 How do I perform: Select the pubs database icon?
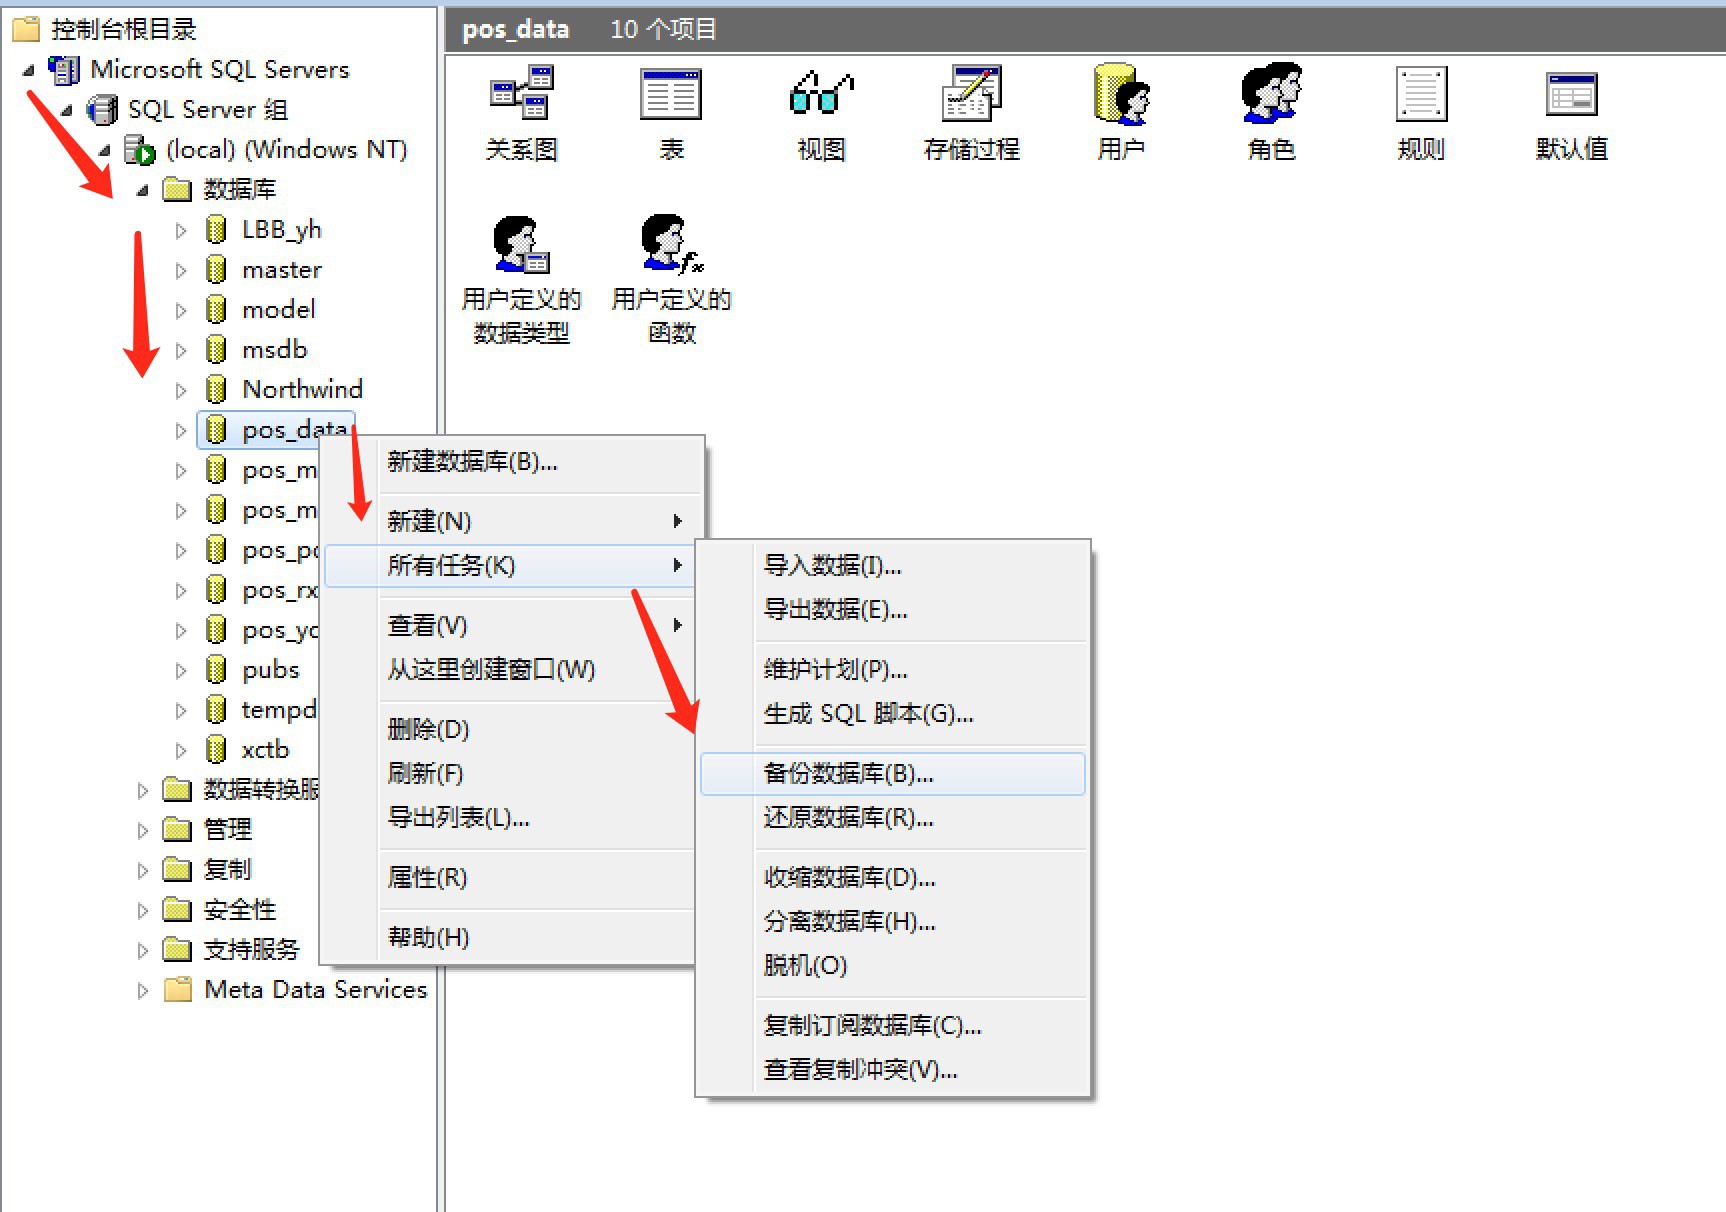pyautogui.click(x=216, y=669)
